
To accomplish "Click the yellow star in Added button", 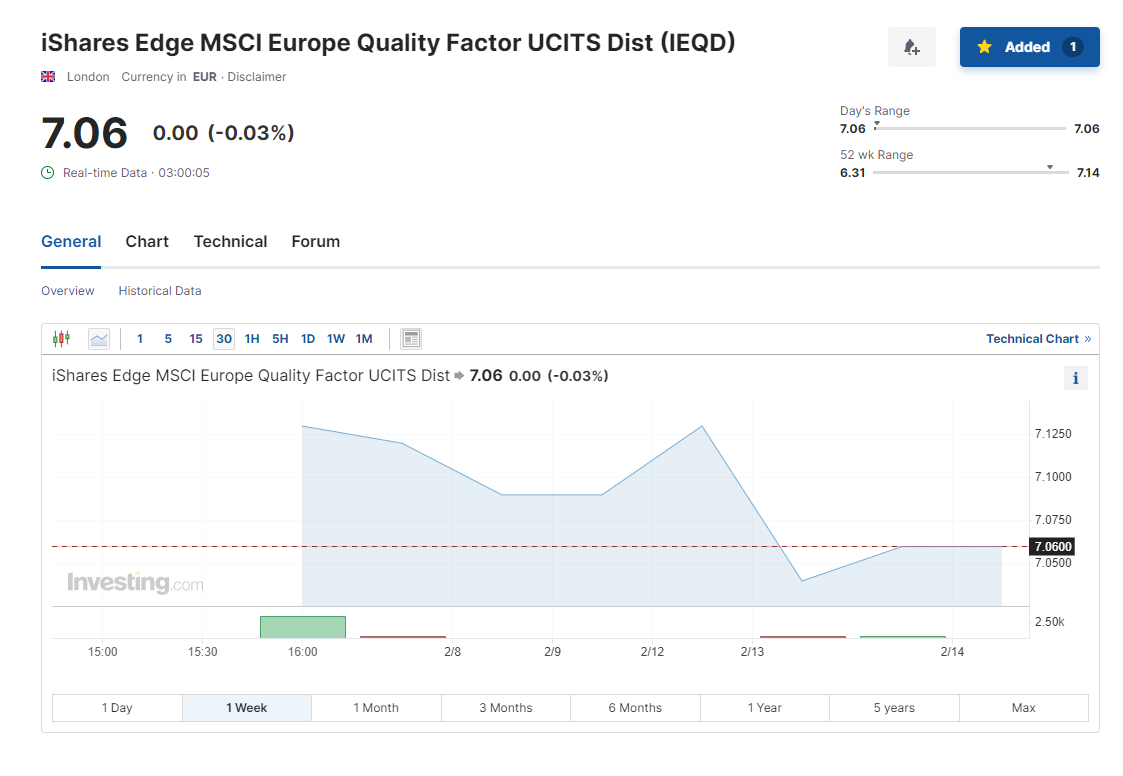I will 984,47.
